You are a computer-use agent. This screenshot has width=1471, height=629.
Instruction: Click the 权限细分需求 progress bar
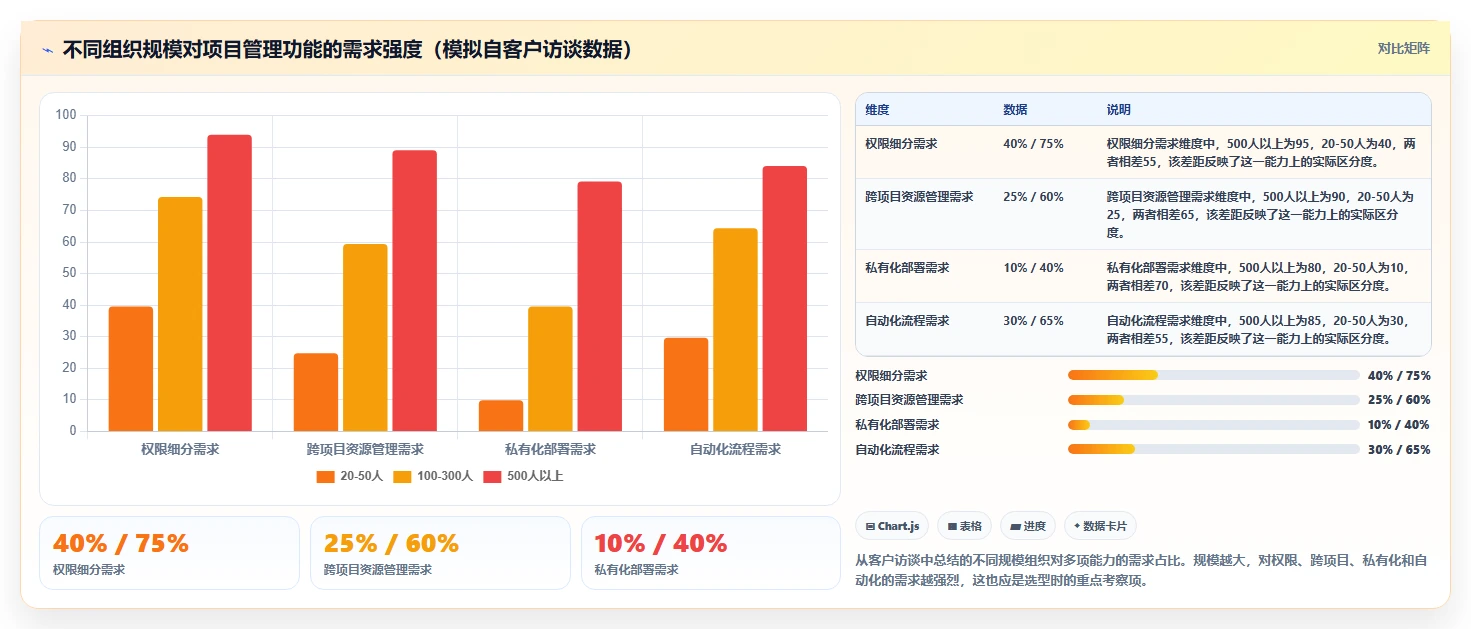point(1213,375)
